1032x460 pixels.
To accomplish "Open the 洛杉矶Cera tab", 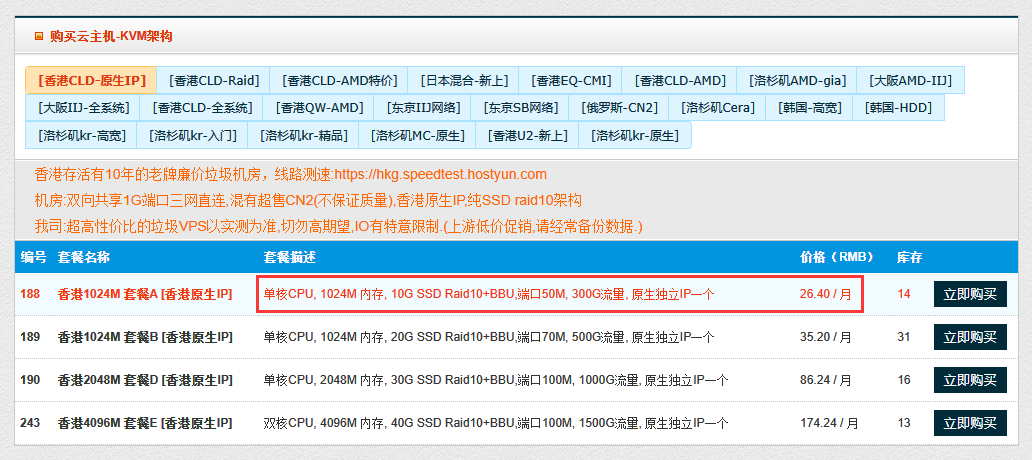I will coord(717,108).
